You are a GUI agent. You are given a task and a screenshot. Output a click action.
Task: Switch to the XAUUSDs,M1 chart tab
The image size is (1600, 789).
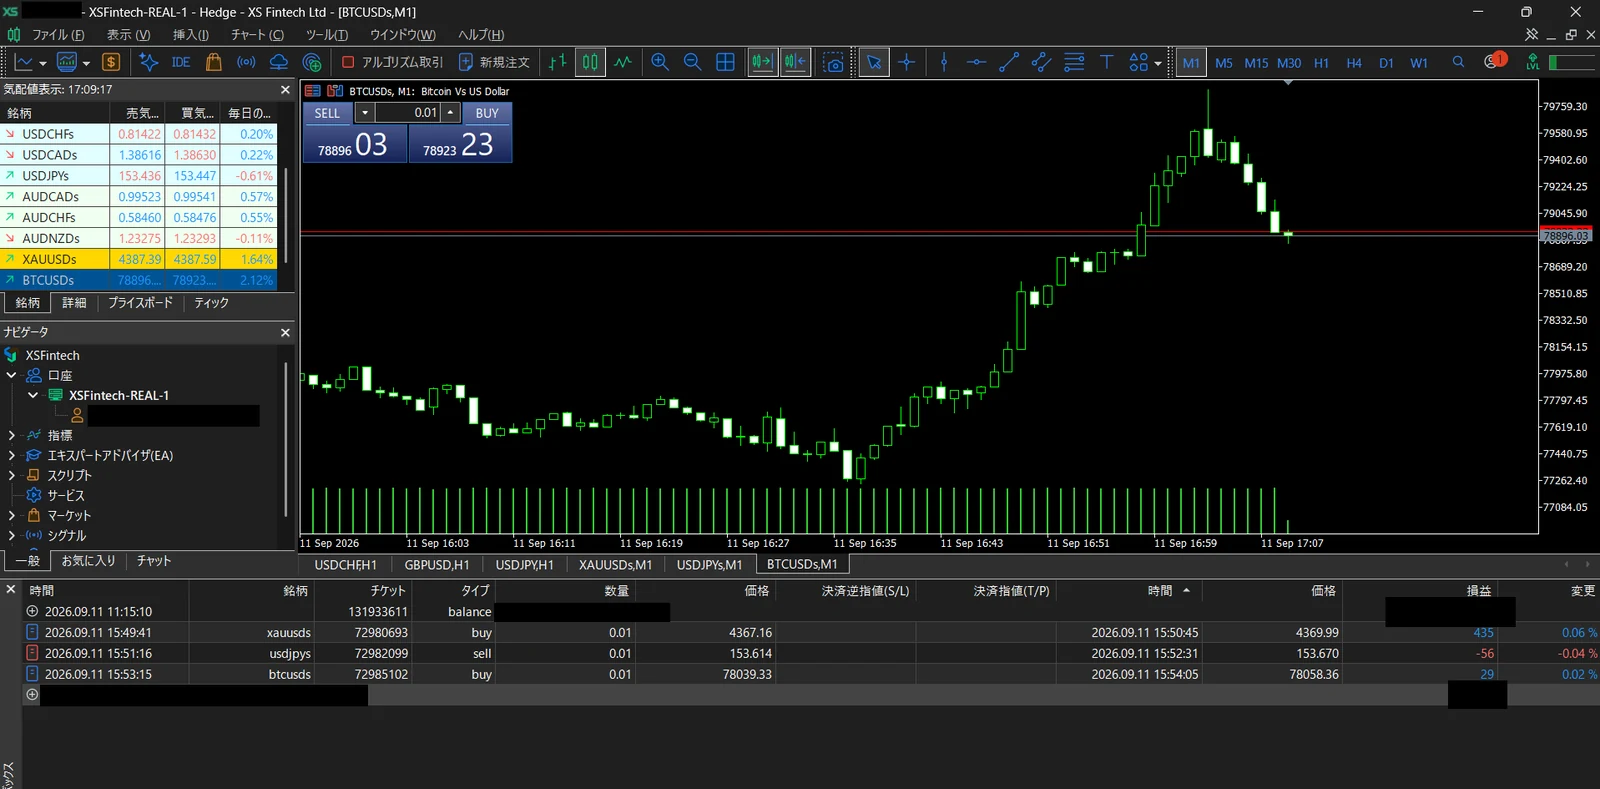pos(615,565)
